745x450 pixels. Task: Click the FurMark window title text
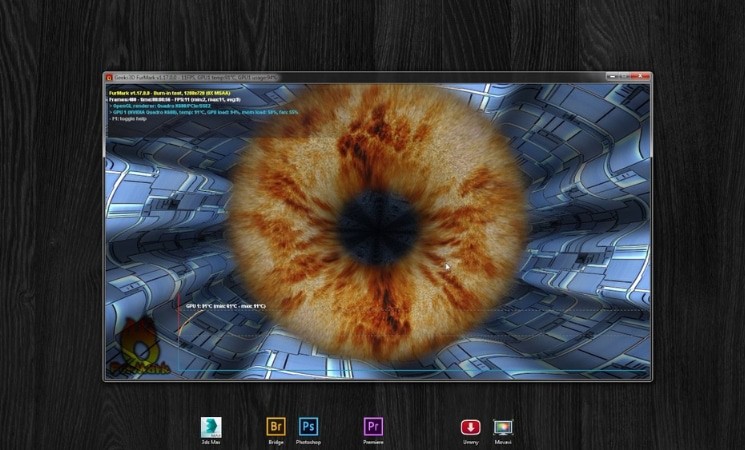(x=197, y=77)
